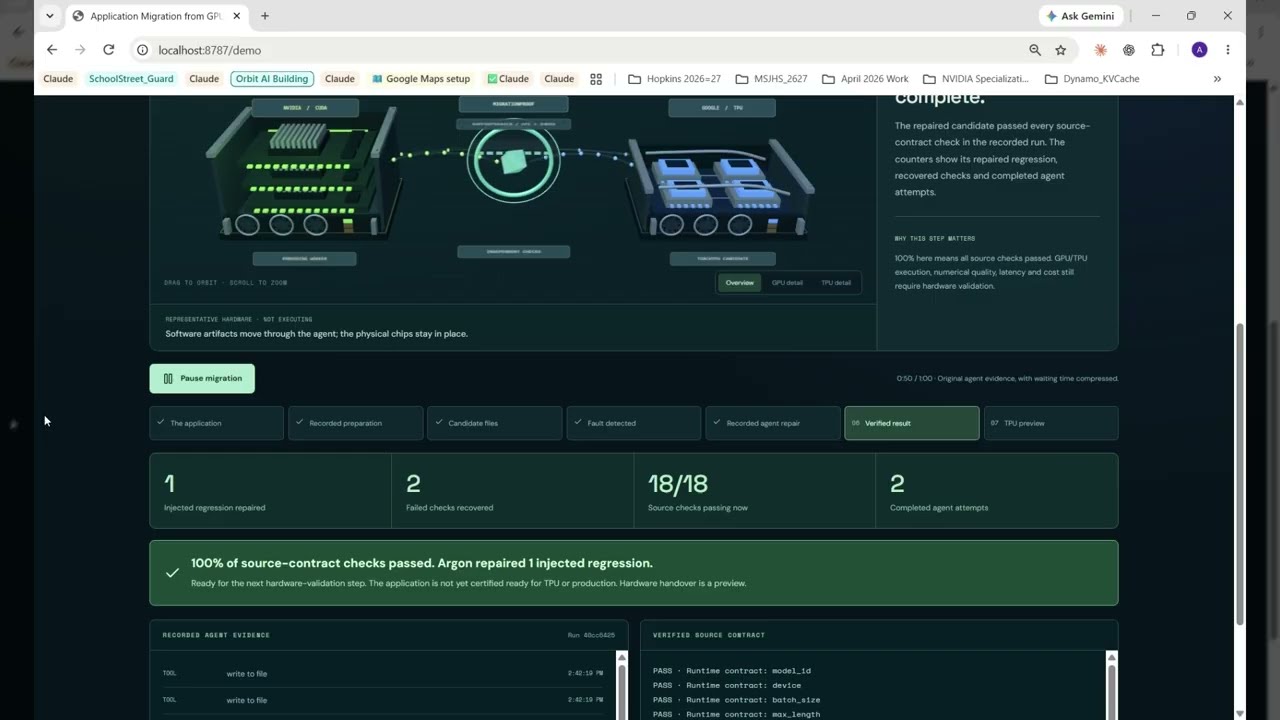This screenshot has width=1280, height=720.
Task: Click the Failed checks recovered counter
Action: tap(512, 491)
